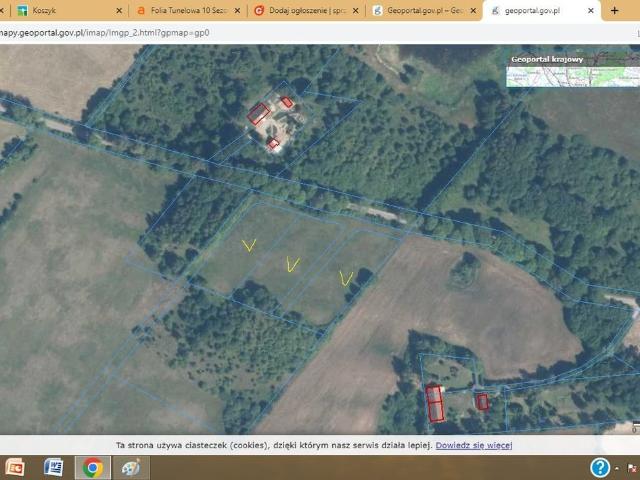Close the Koszyk tab
Image resolution: width=640 pixels, height=480 pixels.
click(119, 11)
